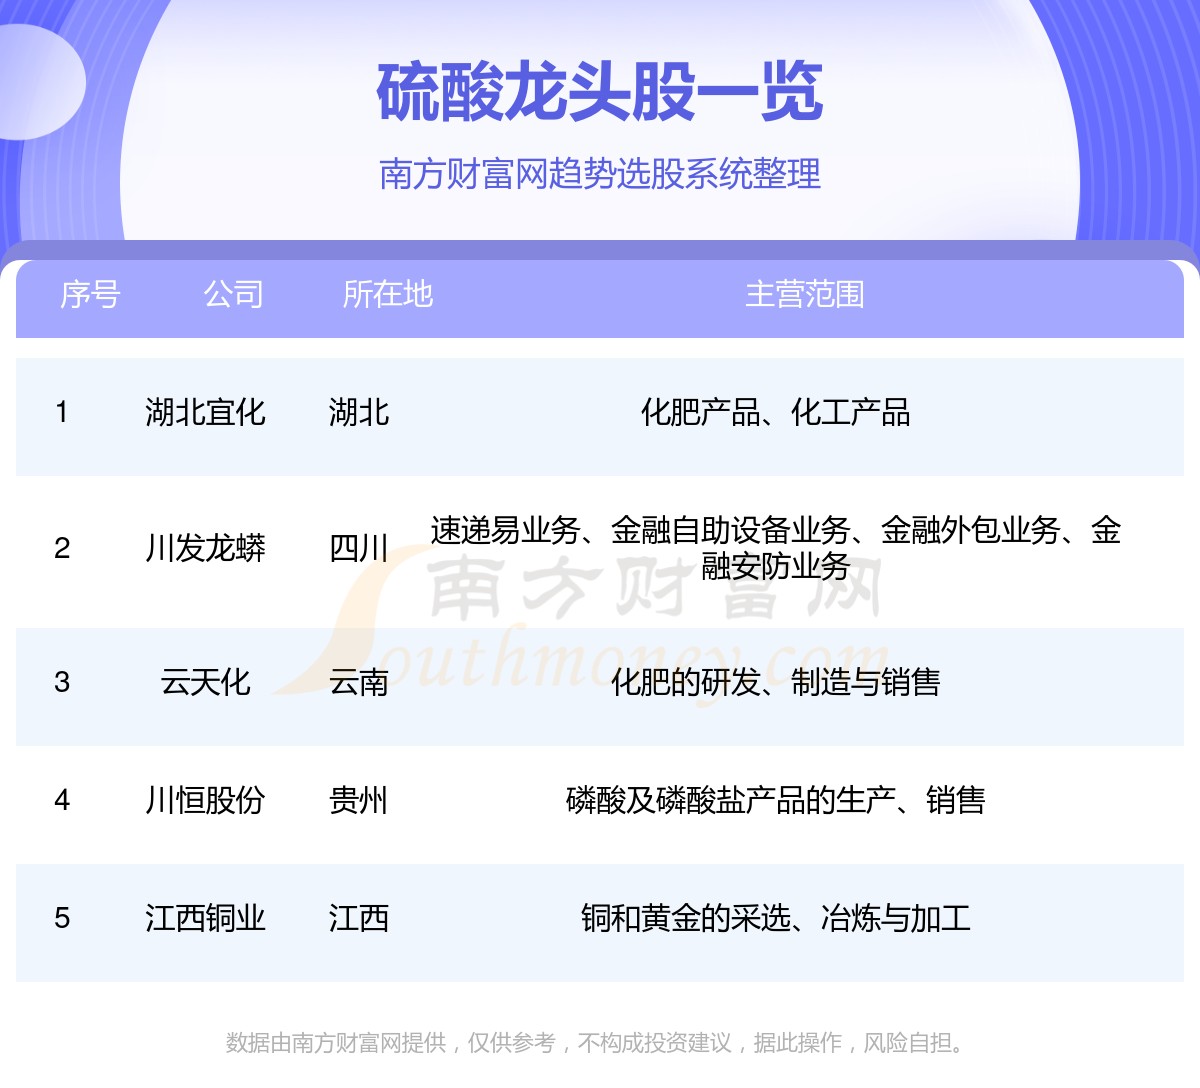Select the company 川发龙蟒
This screenshot has height=1088, width=1200.
(x=205, y=548)
